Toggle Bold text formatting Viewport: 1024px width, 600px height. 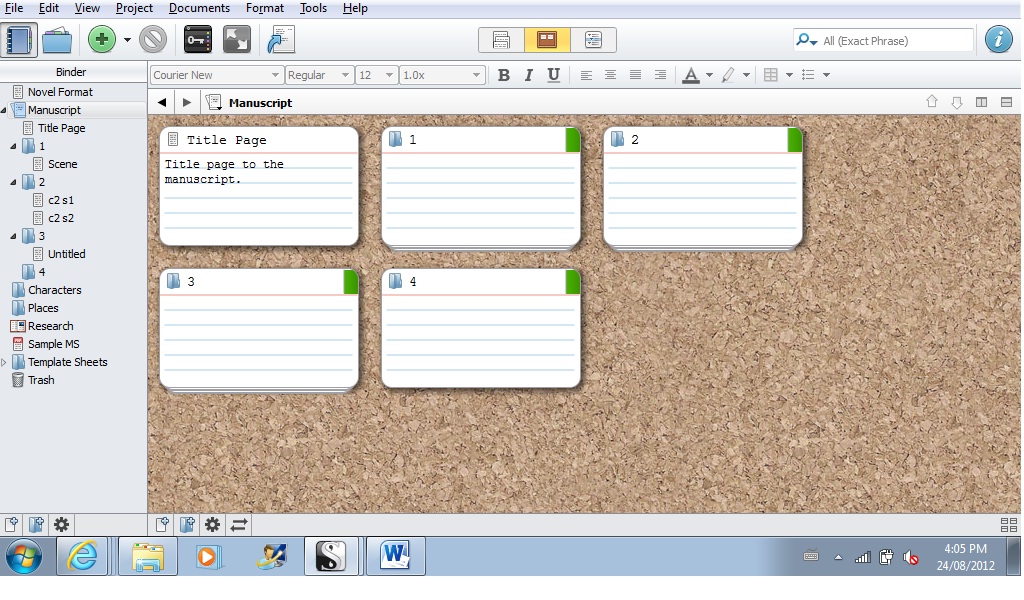(x=503, y=75)
